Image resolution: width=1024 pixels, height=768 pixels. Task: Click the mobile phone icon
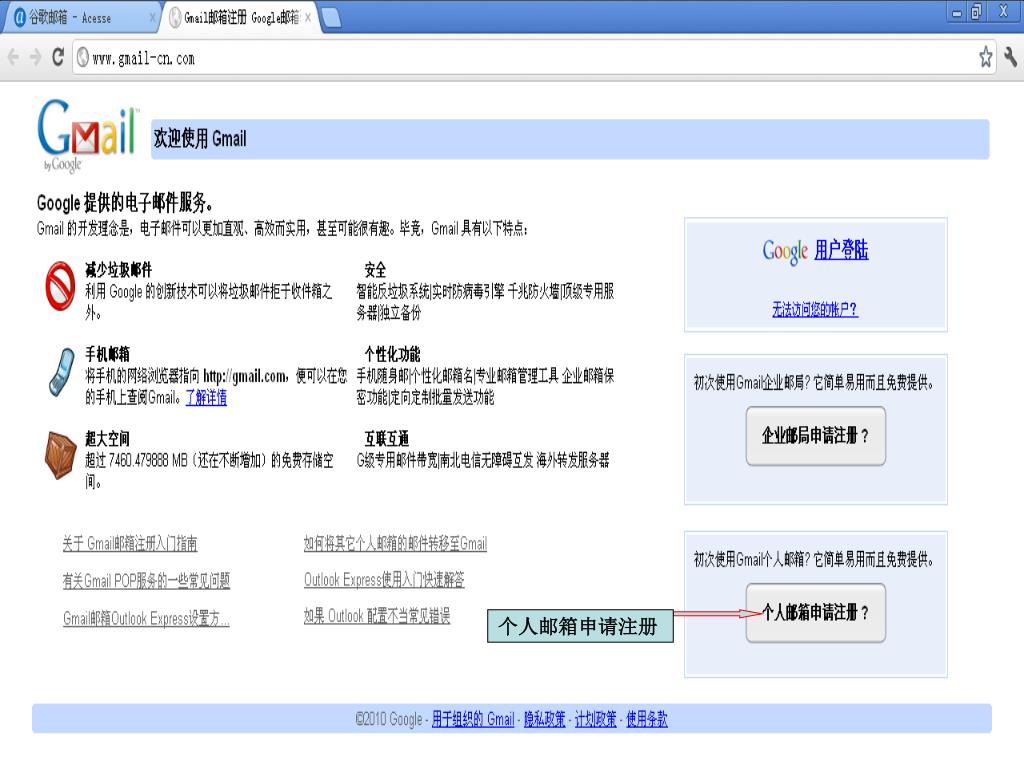[61, 372]
